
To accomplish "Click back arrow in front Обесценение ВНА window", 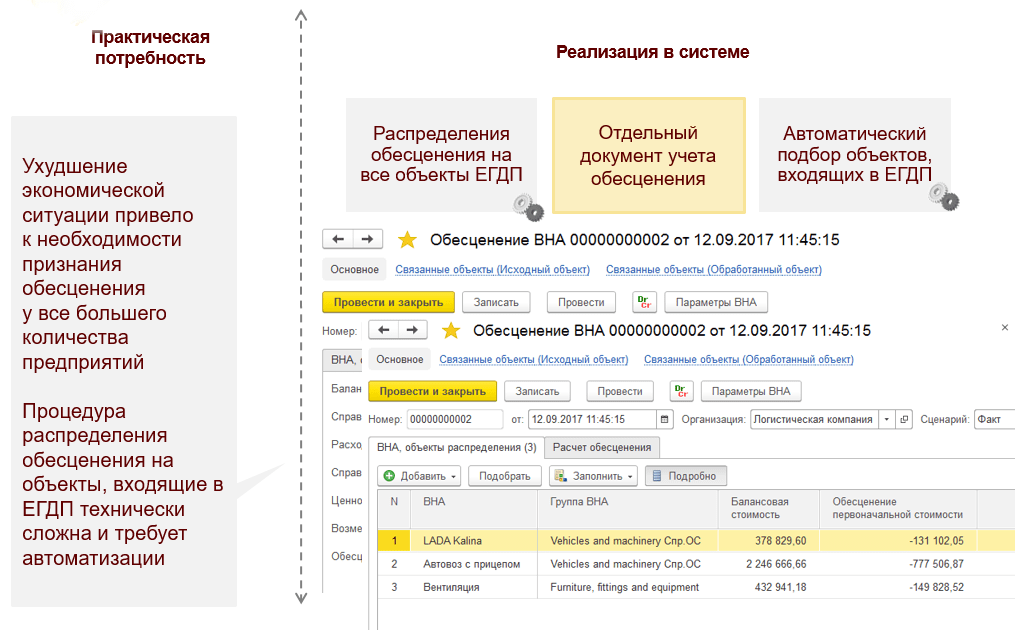I will 384,330.
